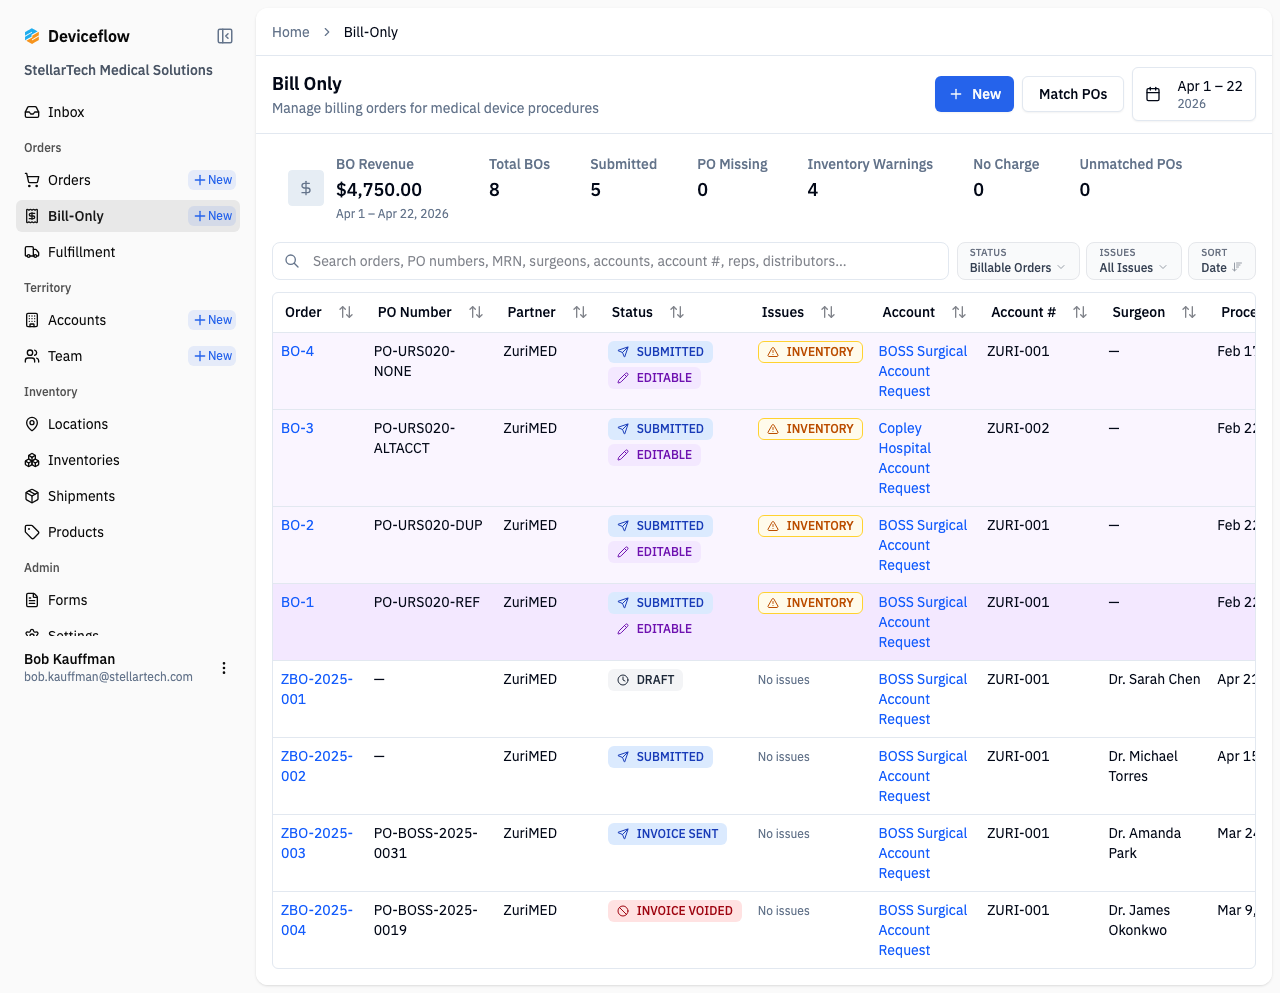Viewport: 1280px width, 993px height.
Task: Open order BO-4 link
Action: click(x=297, y=351)
